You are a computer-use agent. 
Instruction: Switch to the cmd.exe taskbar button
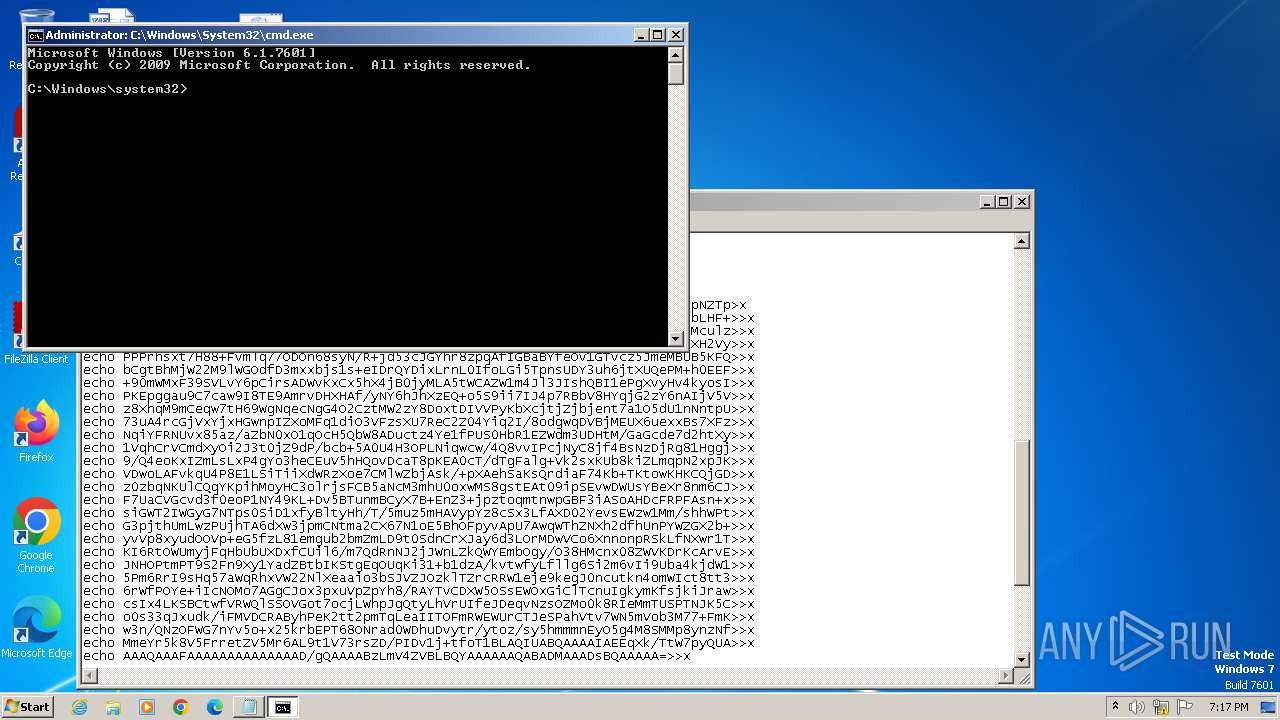(283, 707)
